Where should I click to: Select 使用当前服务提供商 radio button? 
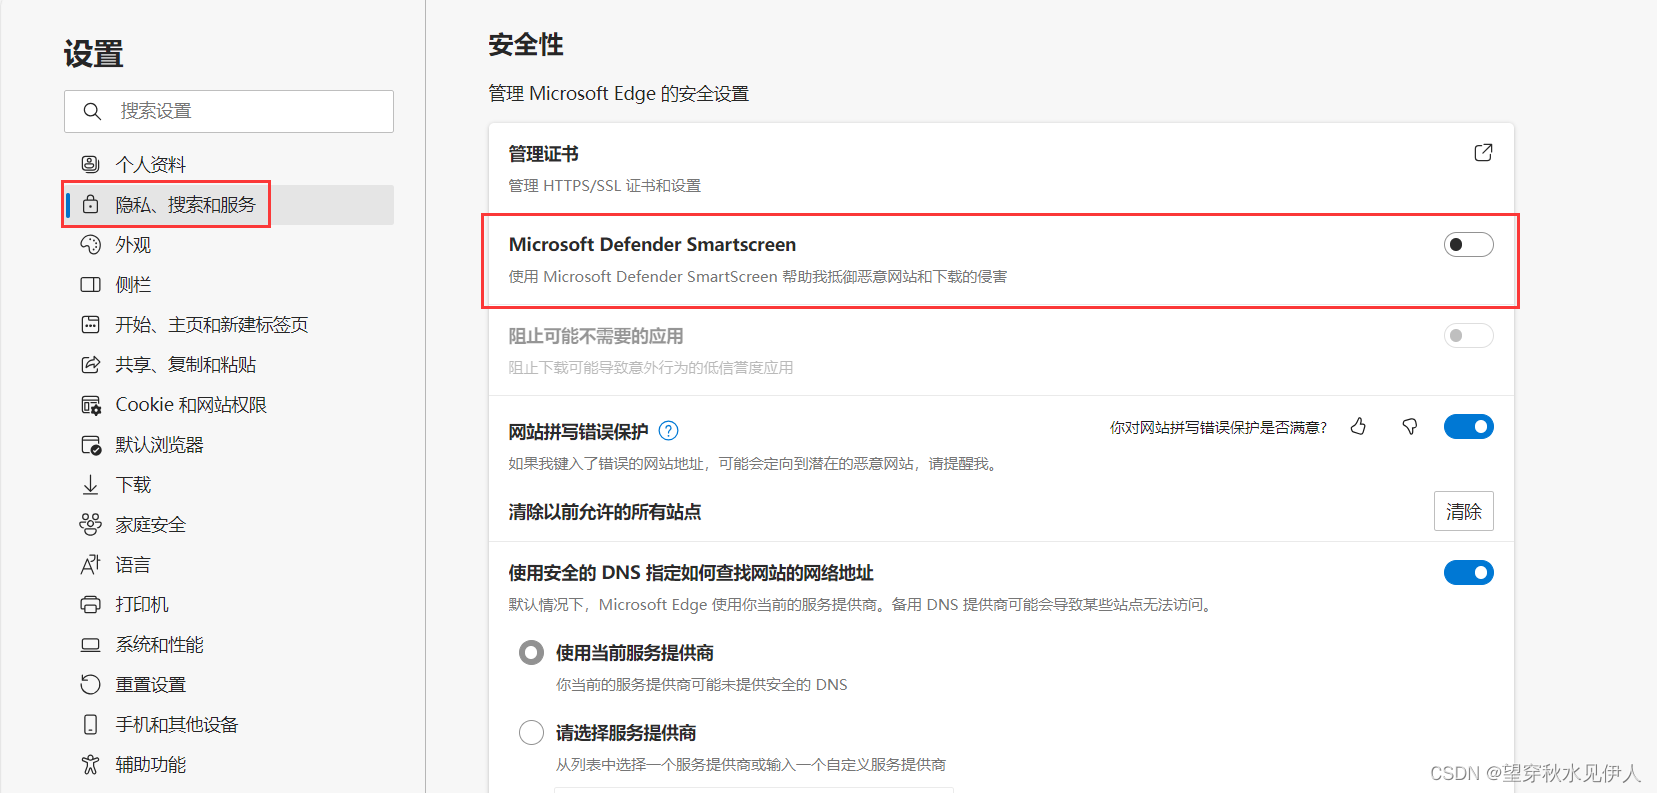pyautogui.click(x=531, y=653)
